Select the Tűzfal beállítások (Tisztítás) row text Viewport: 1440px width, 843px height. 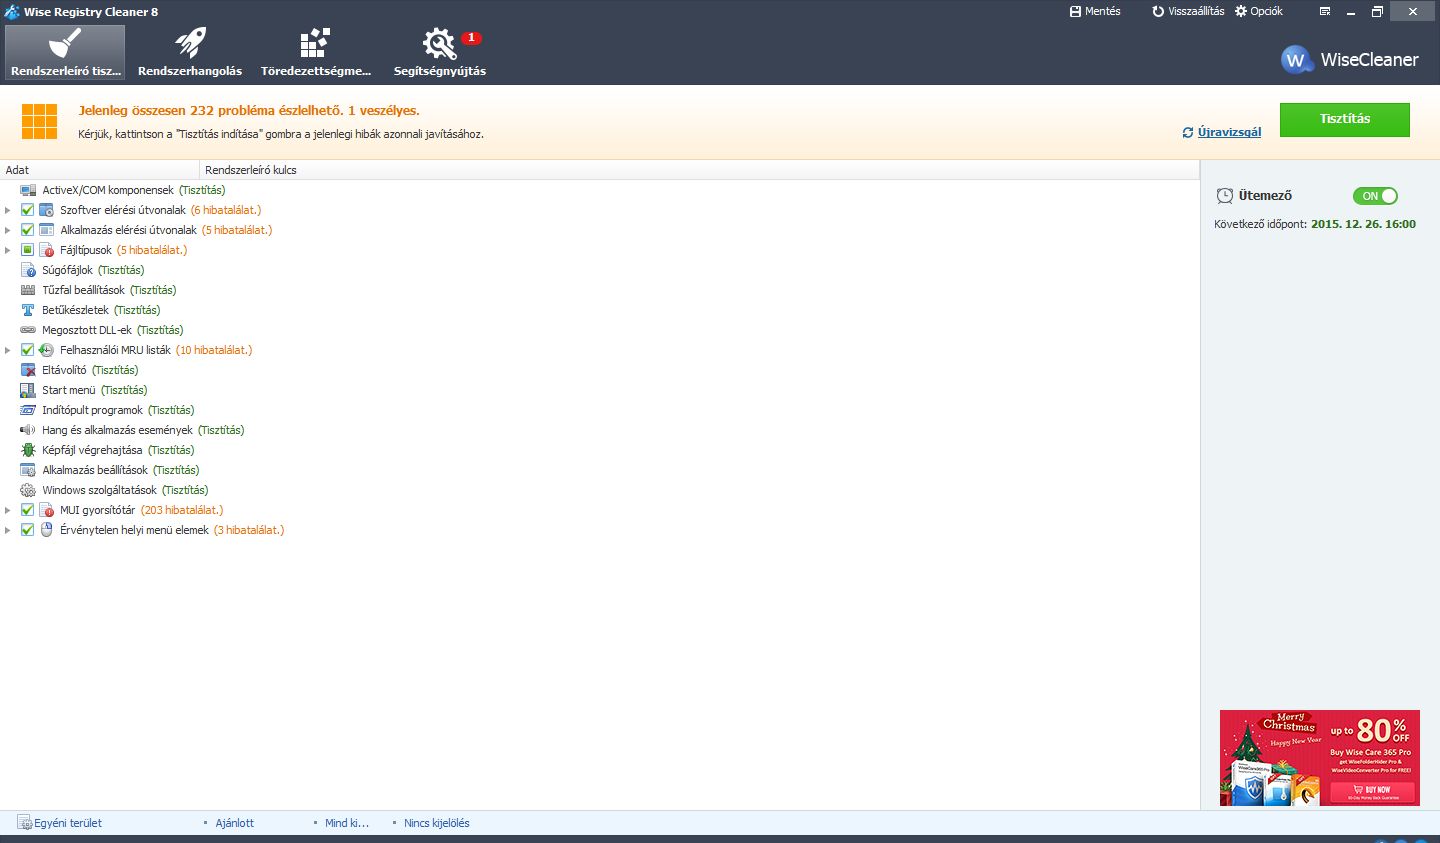pyautogui.click(x=109, y=290)
